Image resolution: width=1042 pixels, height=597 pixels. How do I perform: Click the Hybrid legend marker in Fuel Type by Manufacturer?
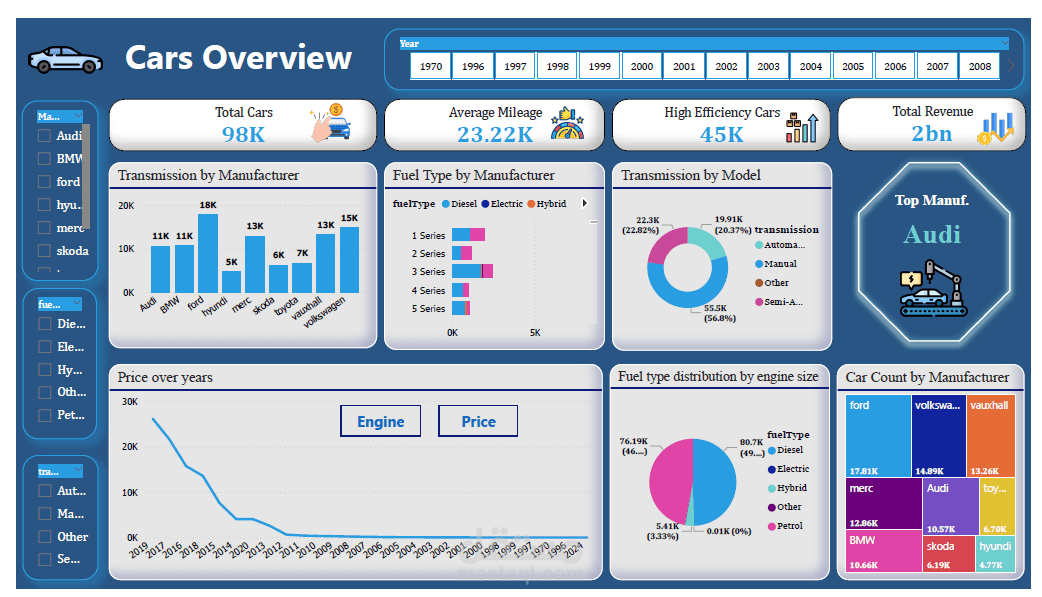pyautogui.click(x=532, y=204)
